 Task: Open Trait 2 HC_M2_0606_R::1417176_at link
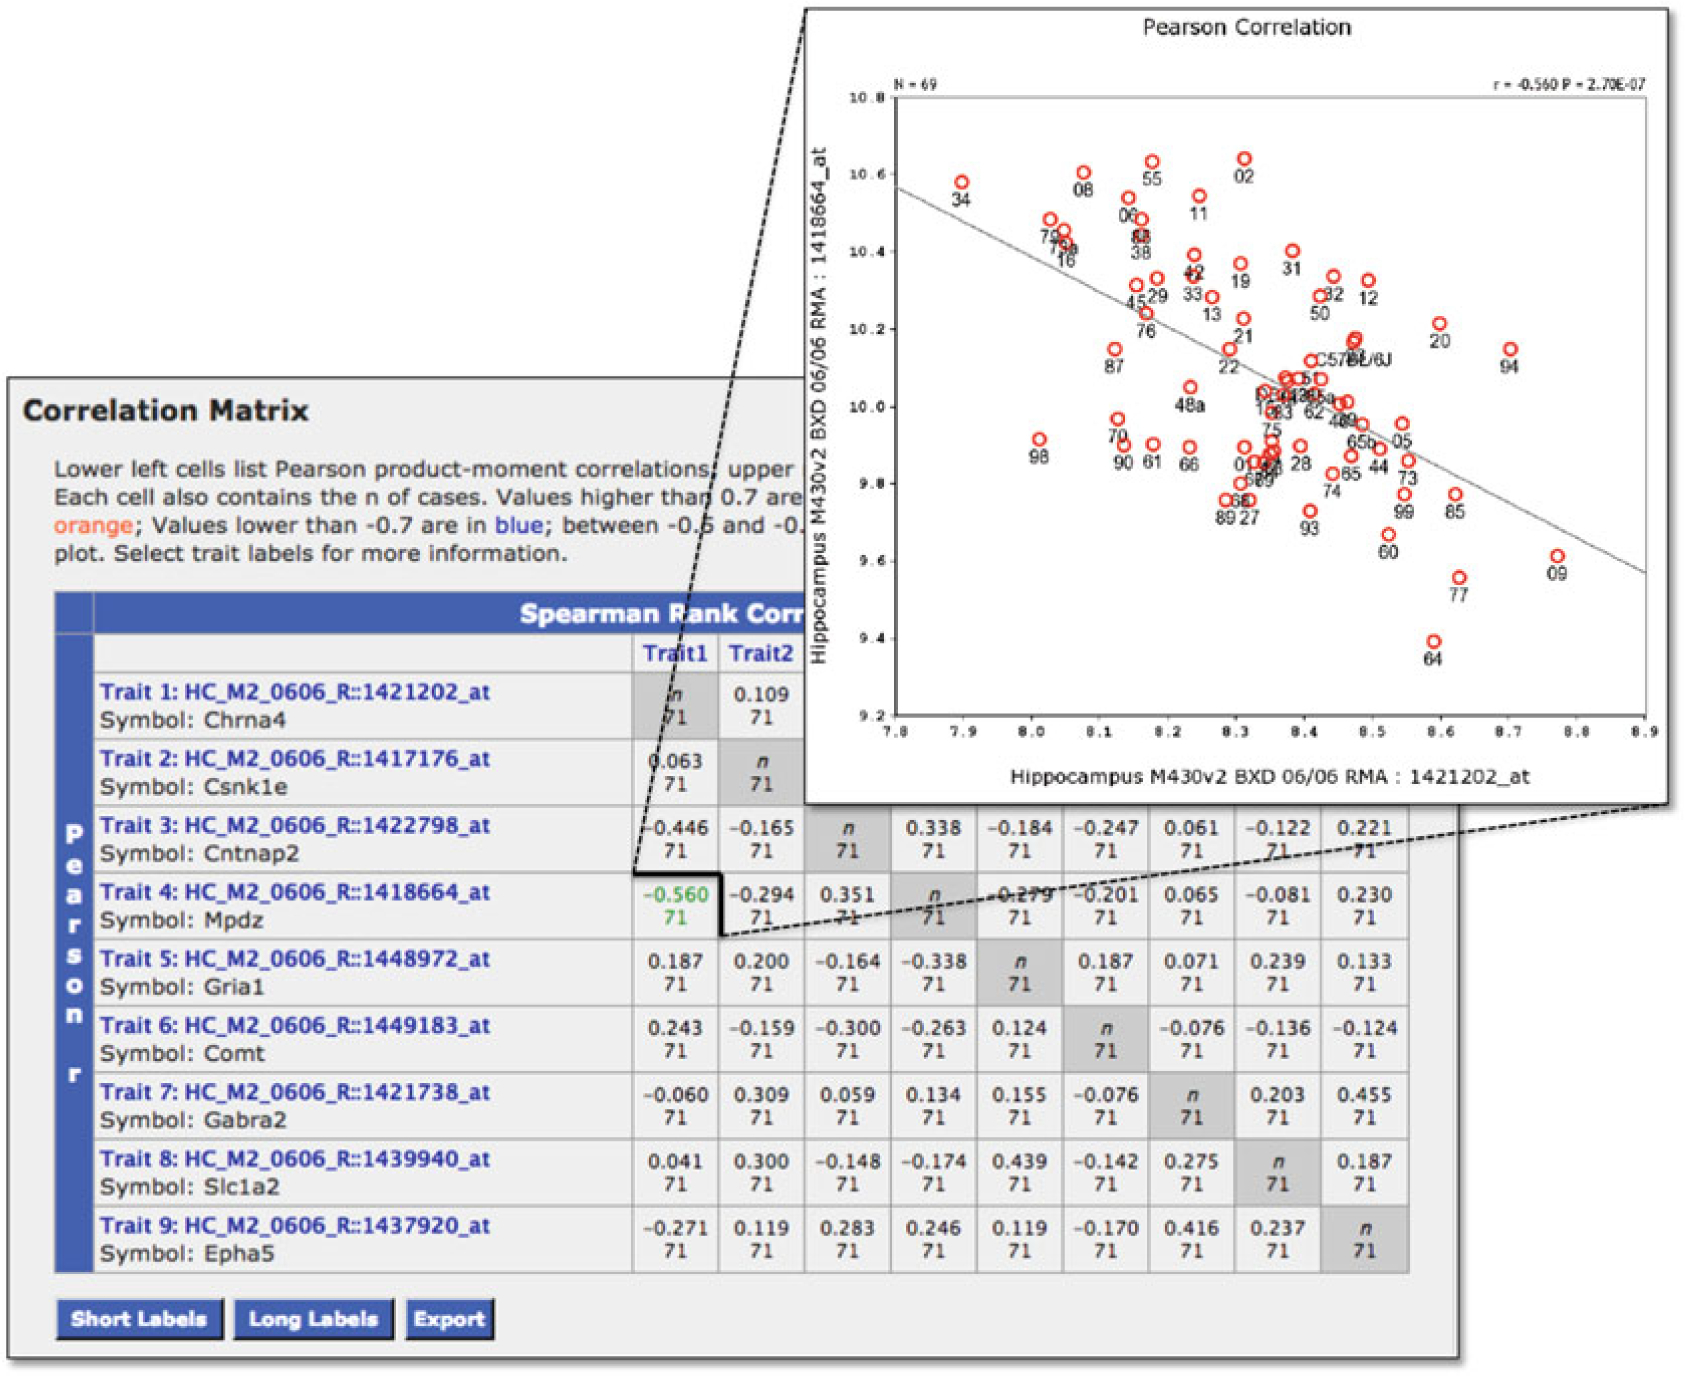point(295,759)
